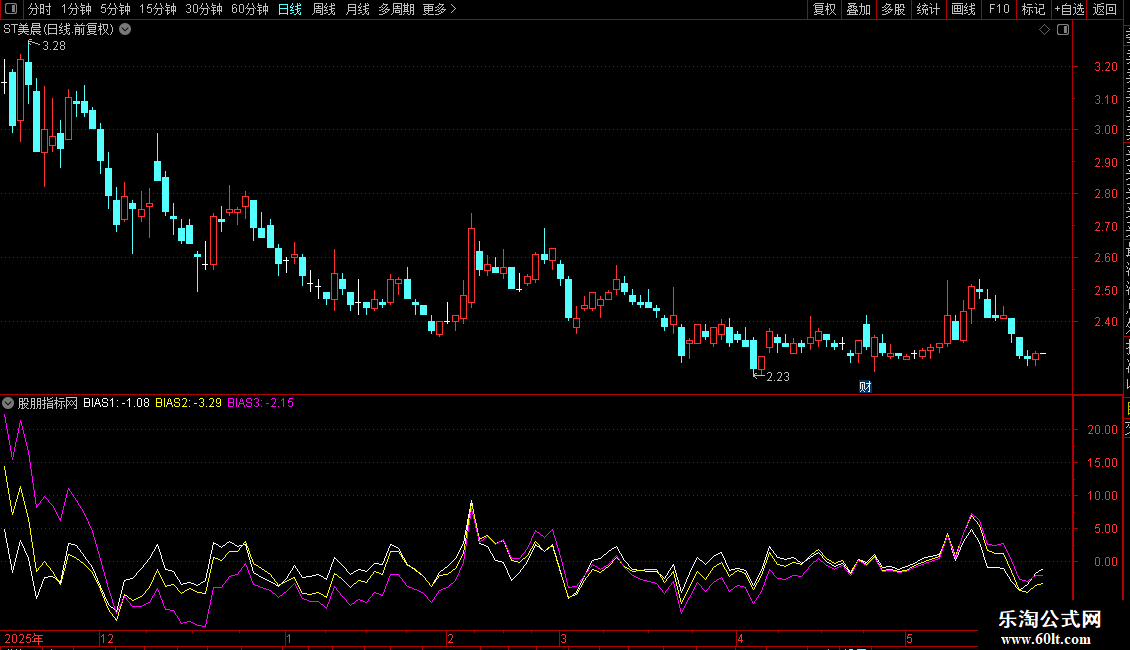
Task: Click the 20.00 indicator axis label
Action: click(x=1102, y=429)
